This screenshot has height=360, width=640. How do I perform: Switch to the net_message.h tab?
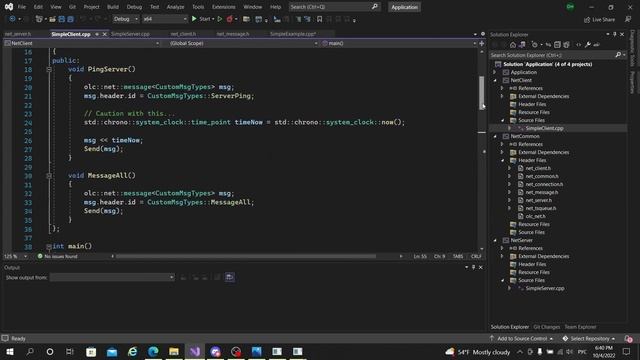233,34
